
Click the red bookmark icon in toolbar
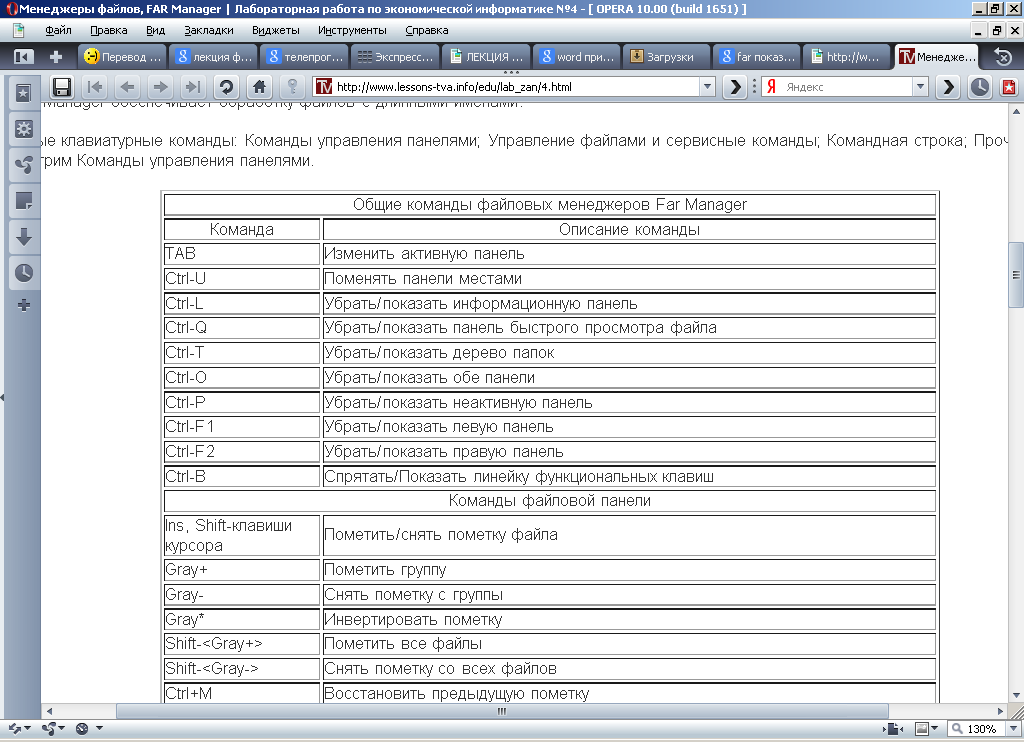coord(1009,87)
